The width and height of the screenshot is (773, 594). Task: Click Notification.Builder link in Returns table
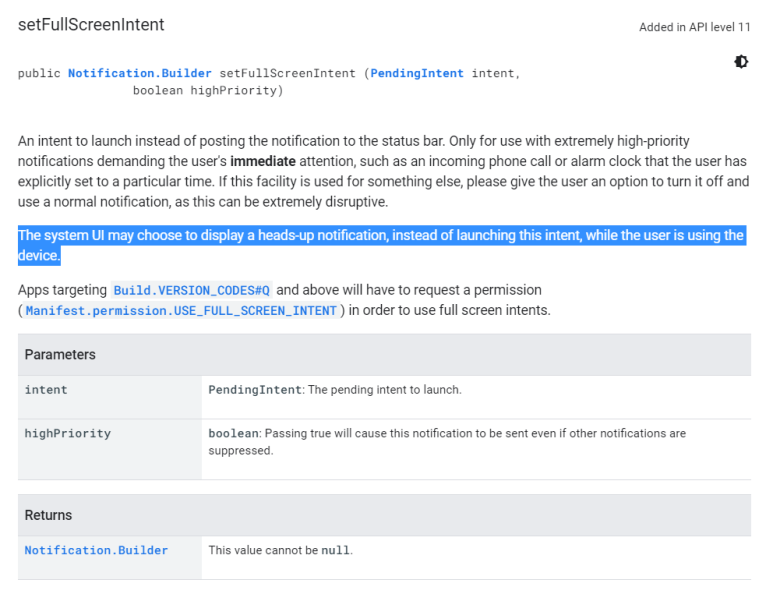tap(96, 551)
